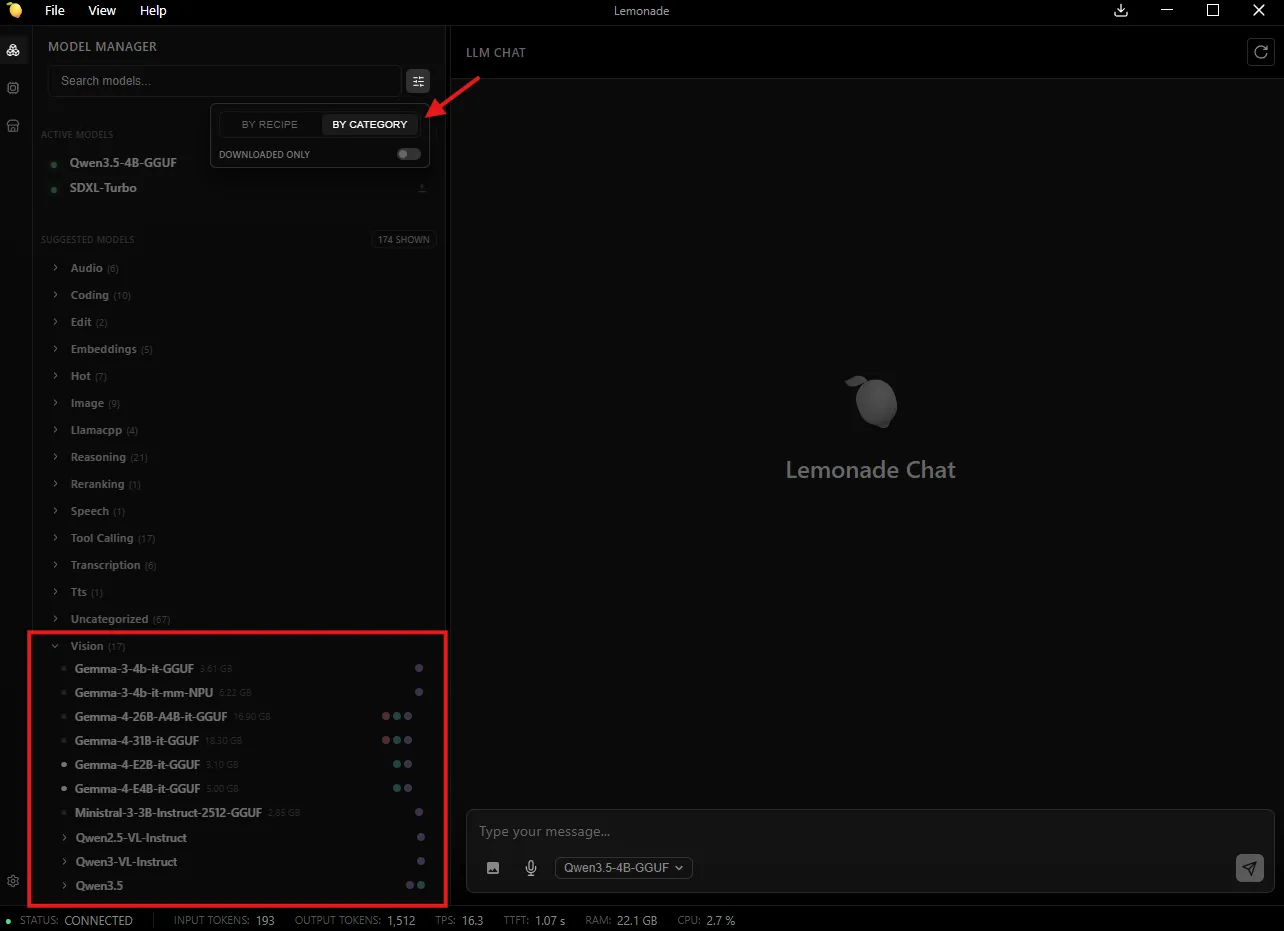Click the TTFT value 1.07 s
The width and height of the screenshot is (1284, 931).
point(549,921)
